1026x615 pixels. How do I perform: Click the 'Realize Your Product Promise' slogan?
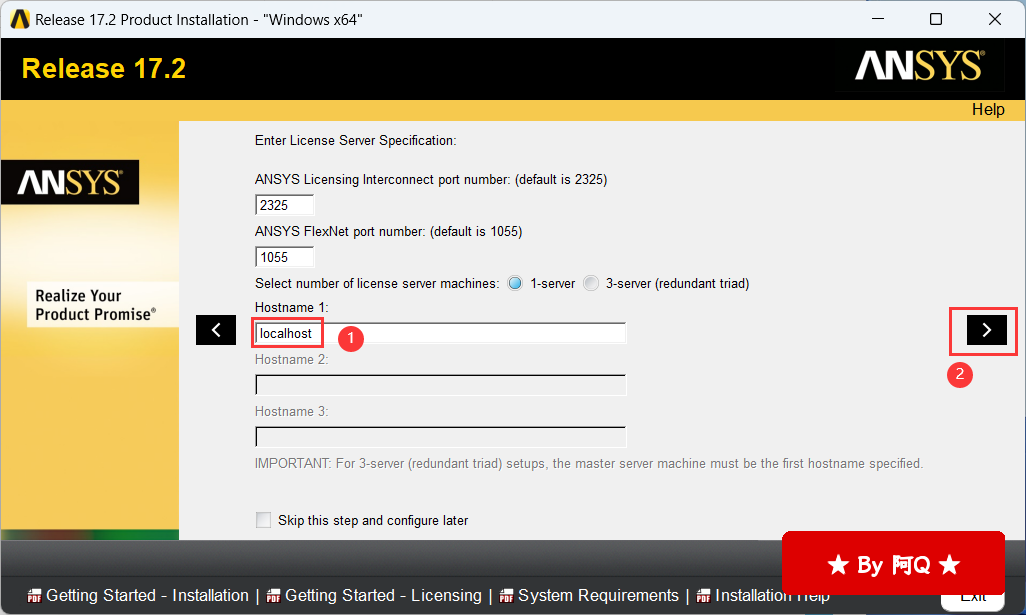click(x=96, y=305)
